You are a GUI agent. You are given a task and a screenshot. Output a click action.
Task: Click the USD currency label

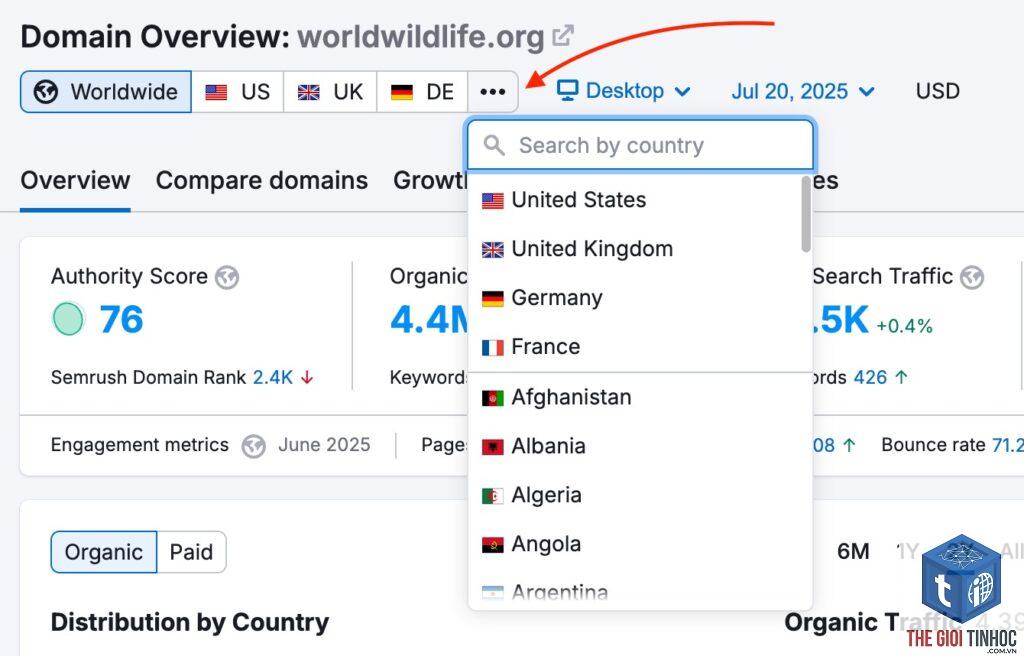point(938,91)
